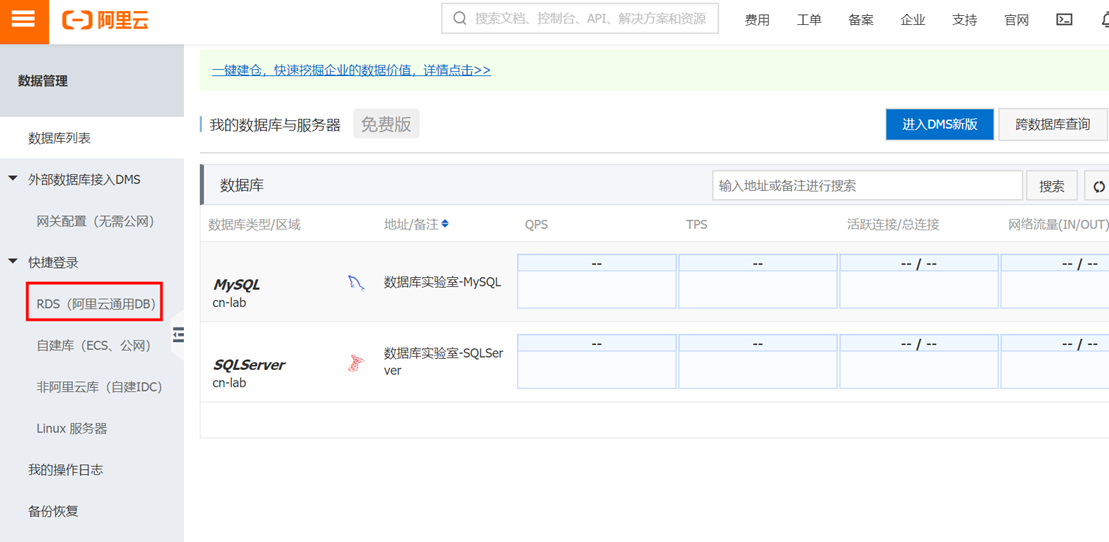
Task: Open the Cloud Shell terminal icon
Action: [x=1064, y=20]
